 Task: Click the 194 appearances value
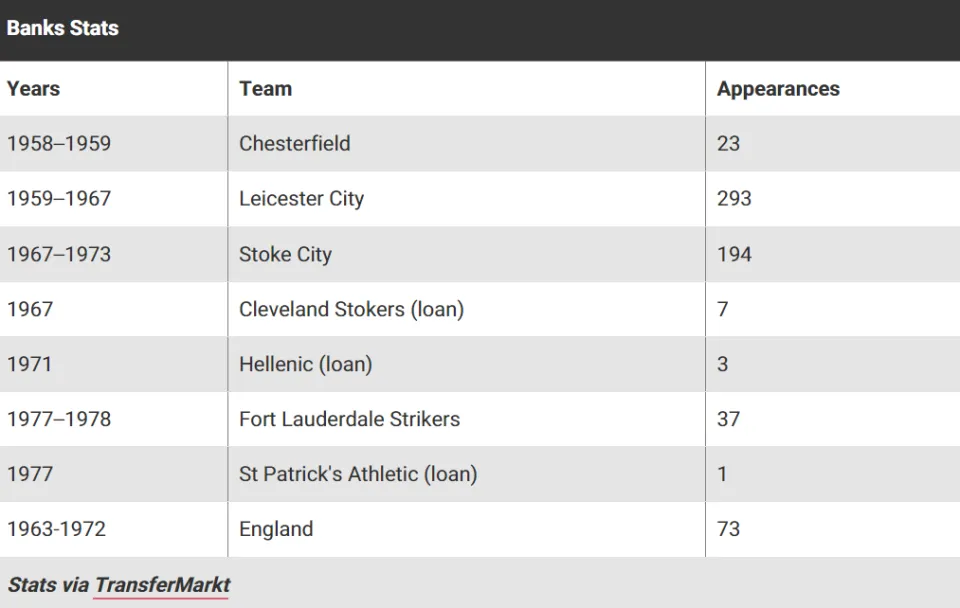coord(734,254)
